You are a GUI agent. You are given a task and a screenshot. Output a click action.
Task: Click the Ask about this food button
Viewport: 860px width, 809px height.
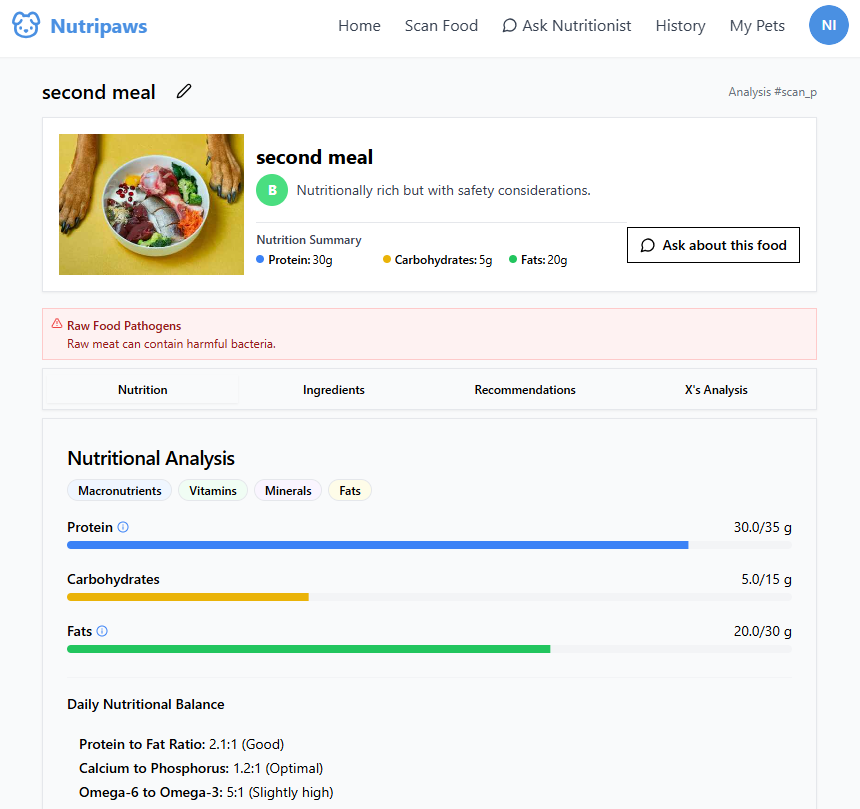(713, 245)
